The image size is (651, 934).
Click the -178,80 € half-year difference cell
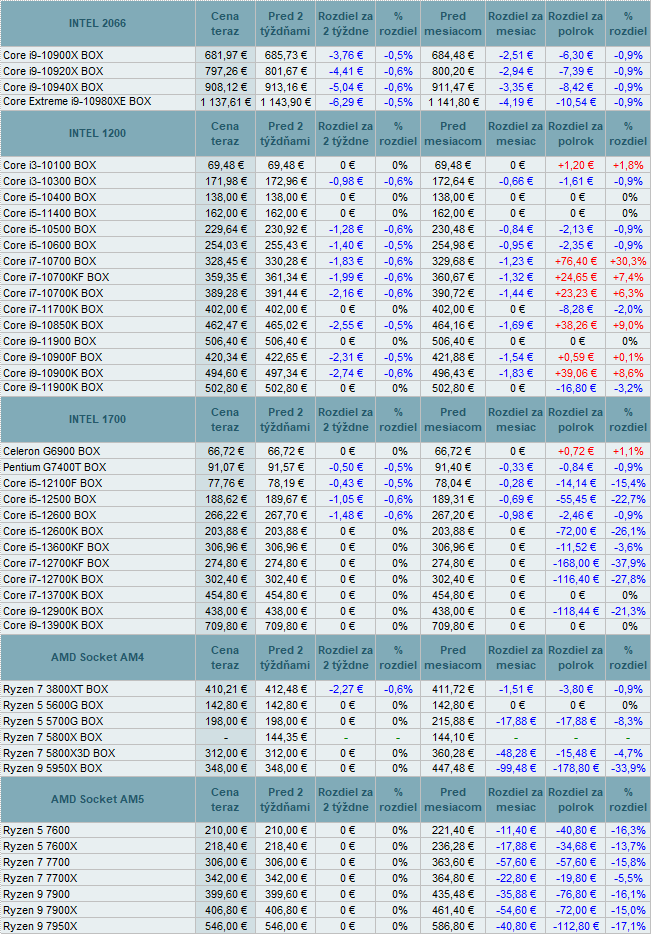(x=576, y=769)
